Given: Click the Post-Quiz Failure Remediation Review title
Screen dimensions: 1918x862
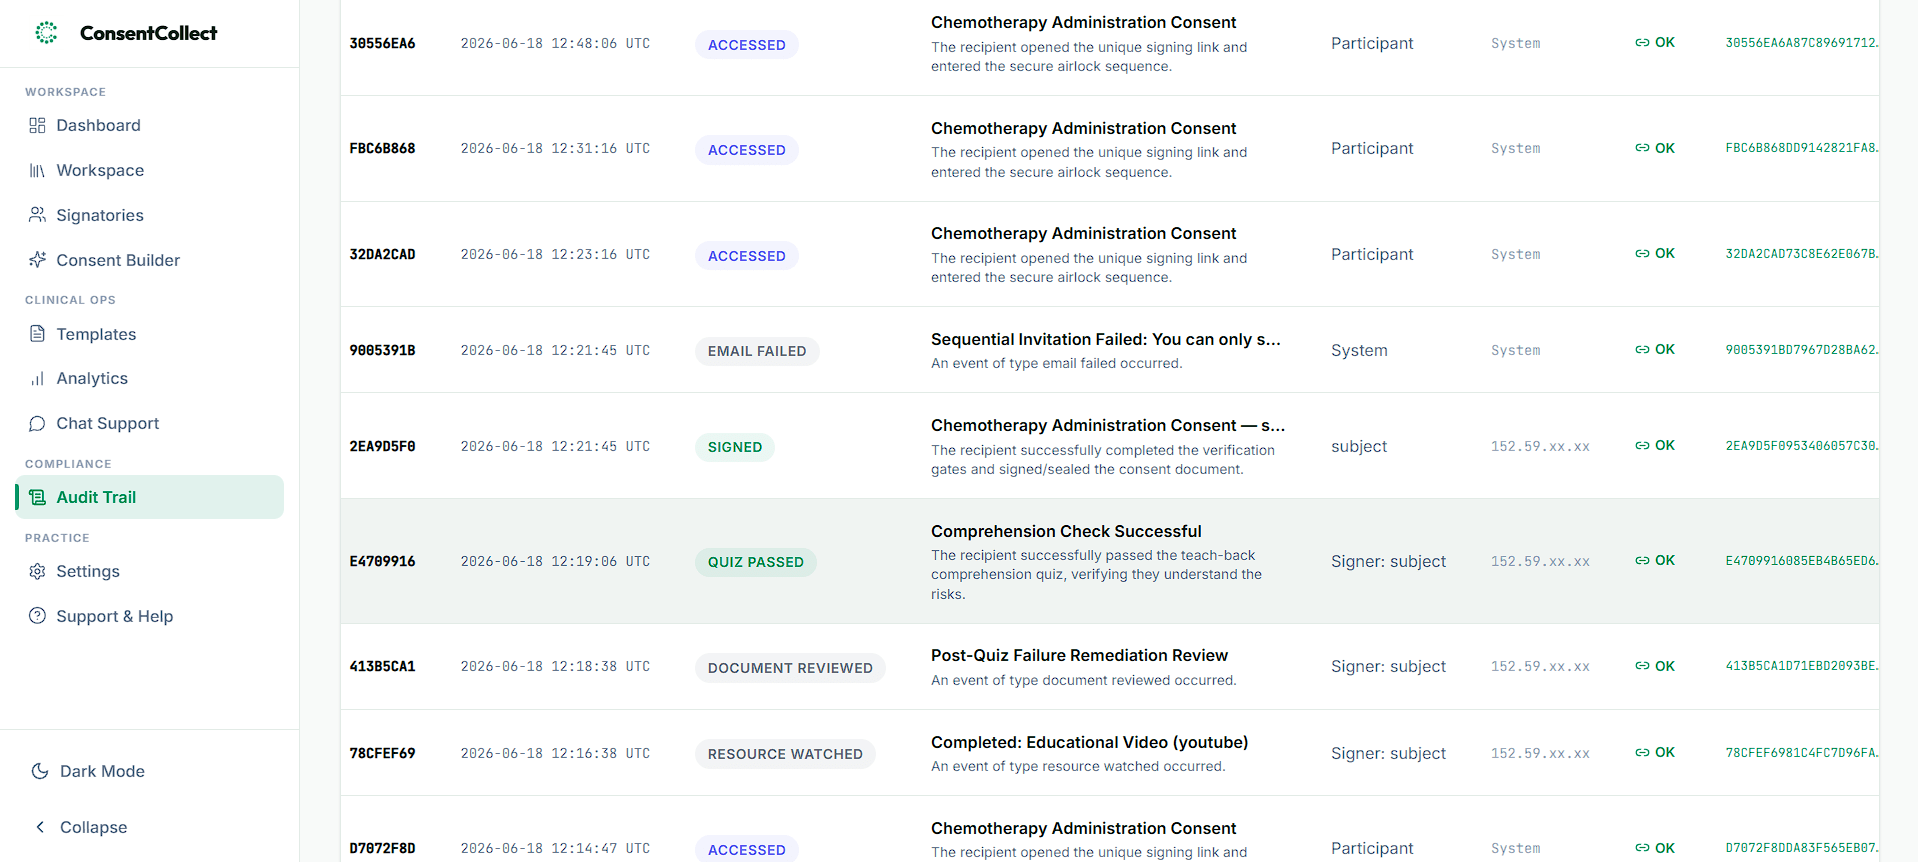Looking at the screenshot, I should click(x=1079, y=655).
